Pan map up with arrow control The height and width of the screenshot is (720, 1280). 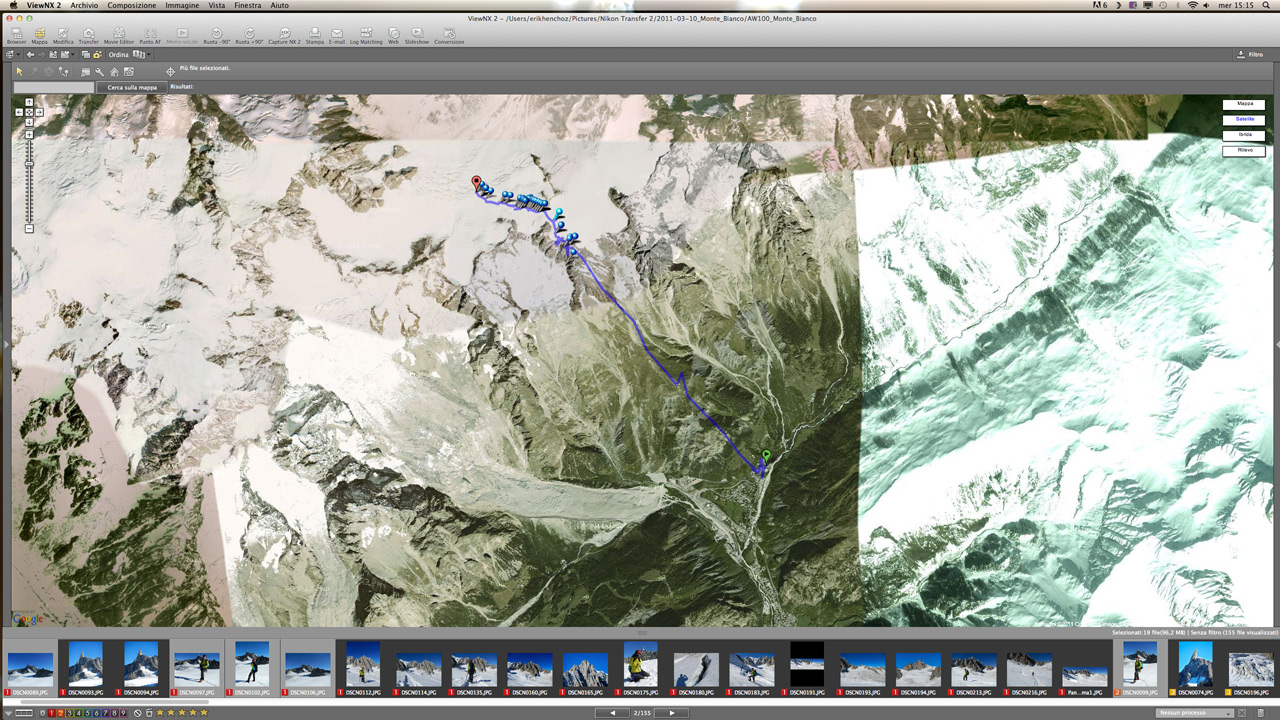pyautogui.click(x=29, y=102)
